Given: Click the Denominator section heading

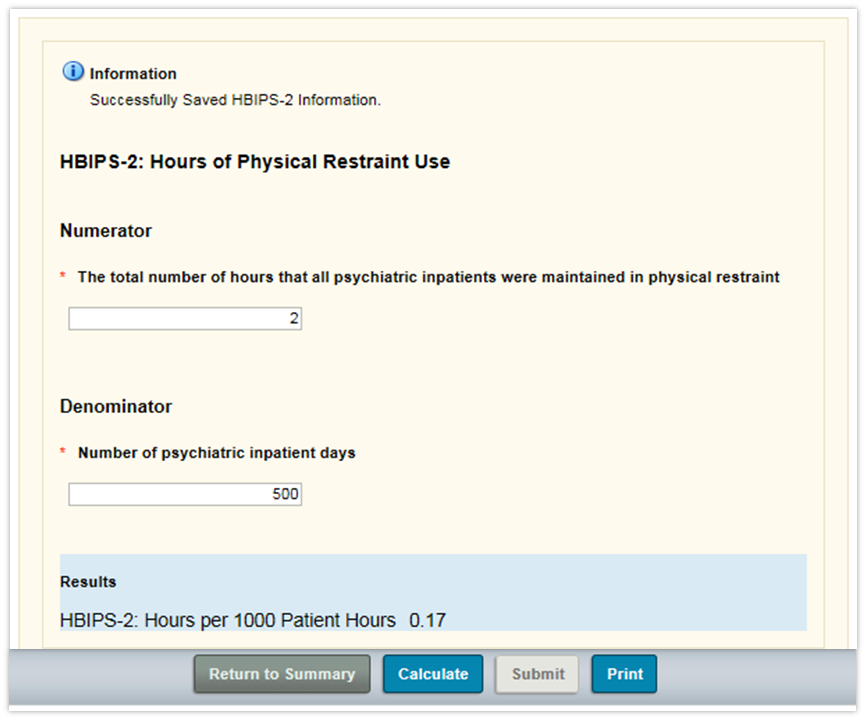Looking at the screenshot, I should click(116, 407).
